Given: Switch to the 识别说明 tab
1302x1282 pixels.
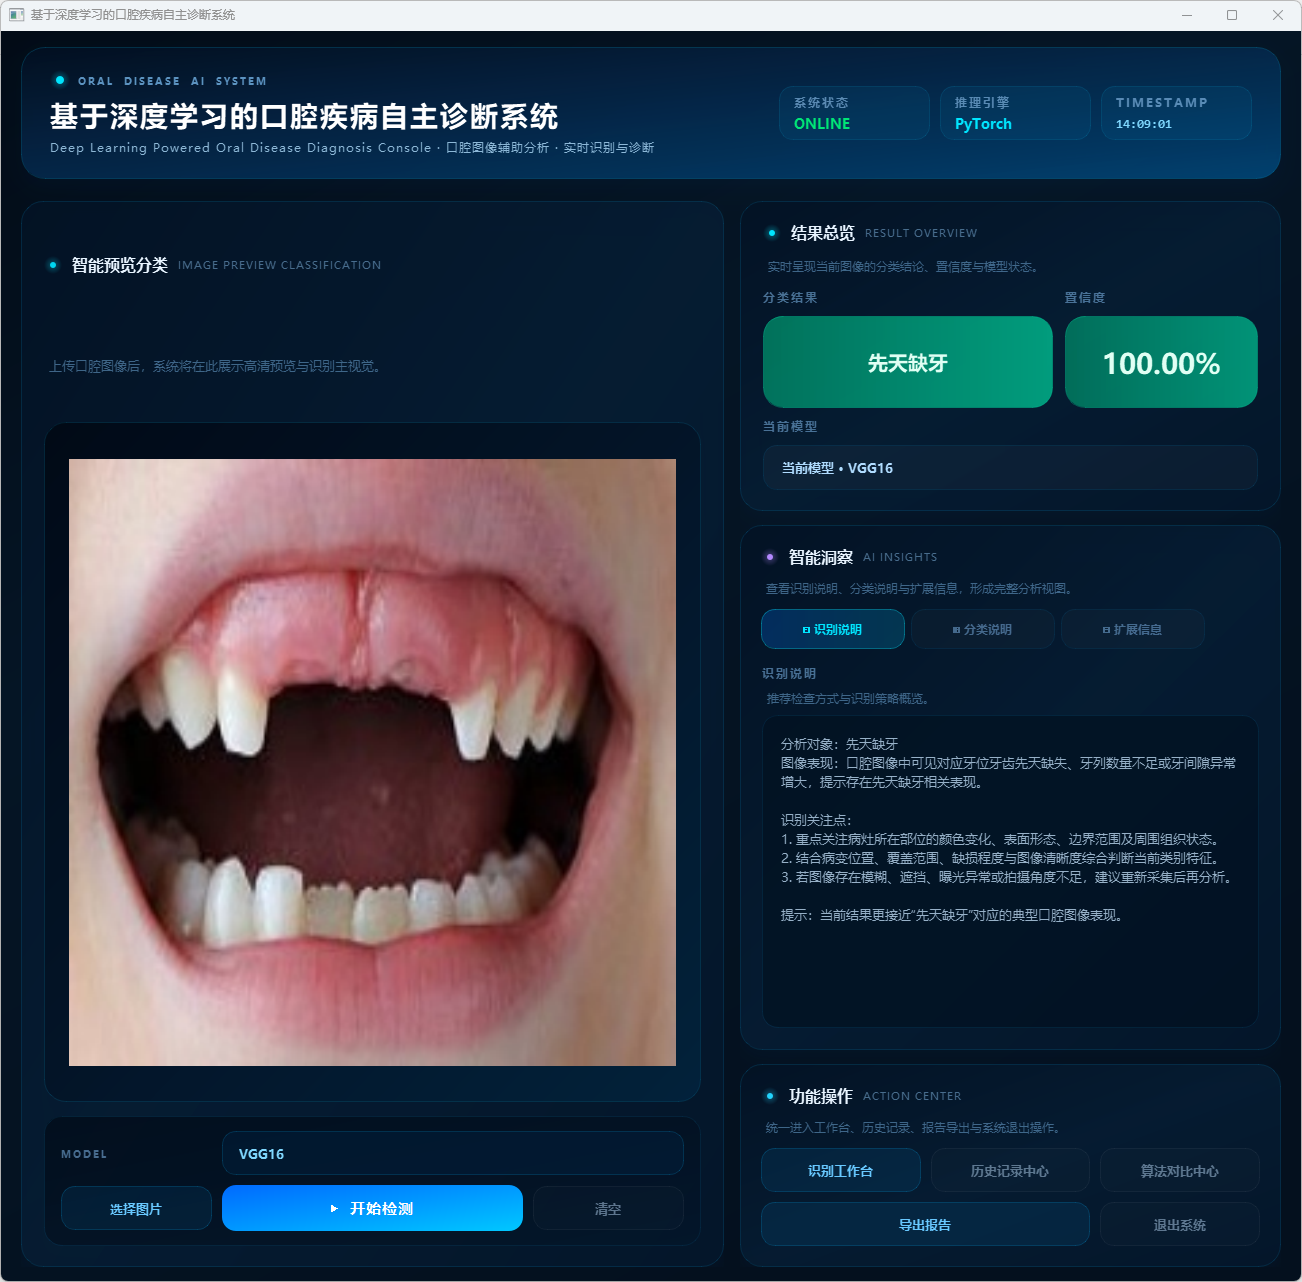Looking at the screenshot, I should coord(832,629).
